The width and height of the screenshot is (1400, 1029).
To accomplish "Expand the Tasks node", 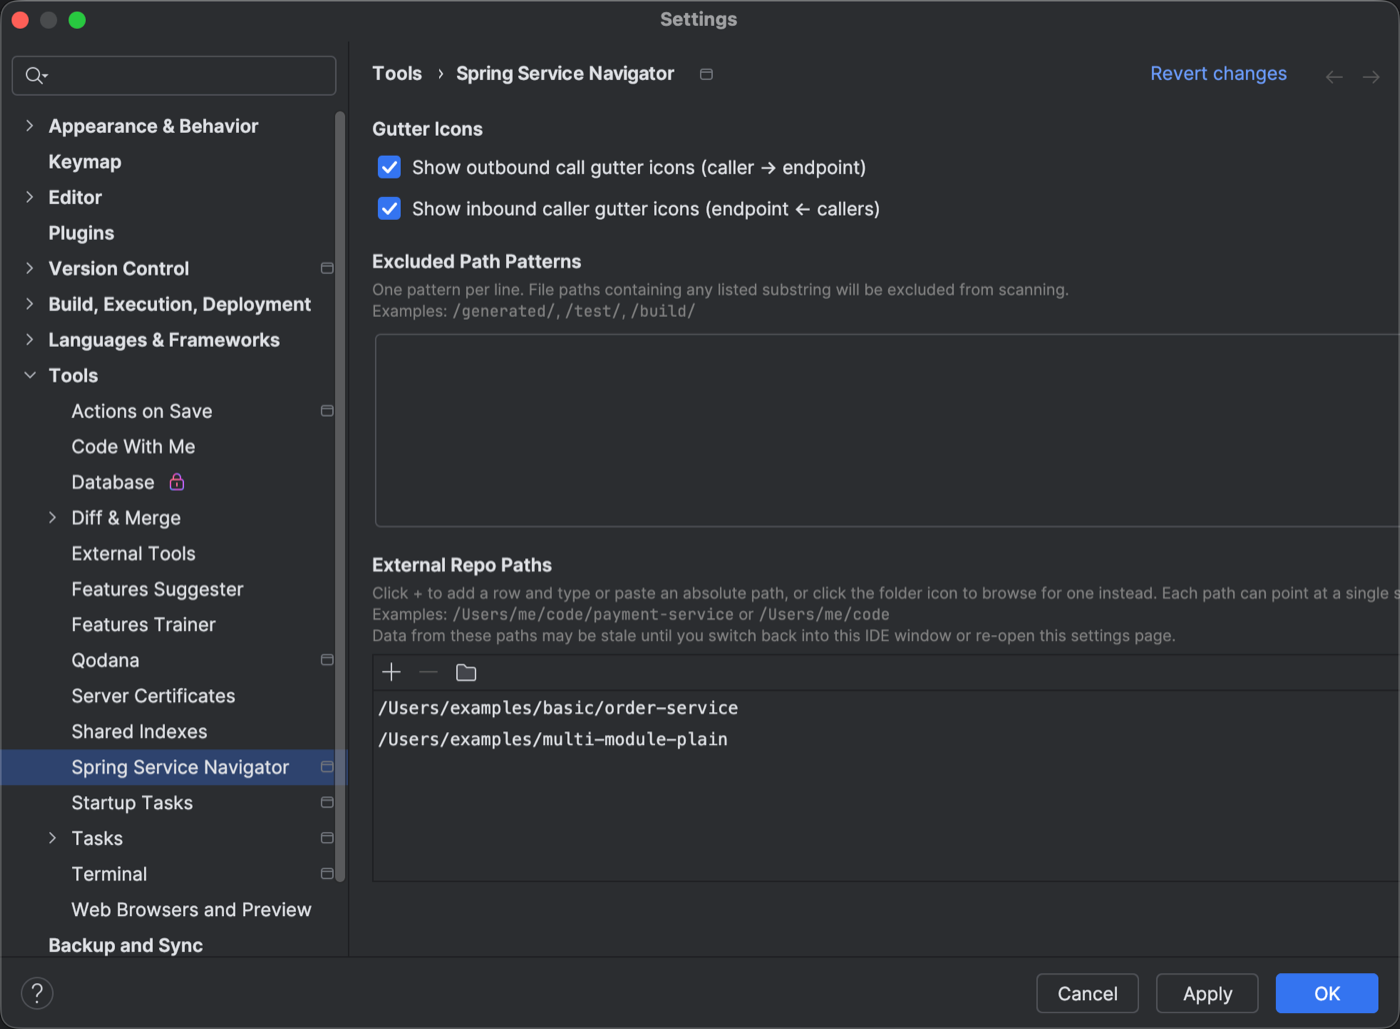I will [x=53, y=838].
